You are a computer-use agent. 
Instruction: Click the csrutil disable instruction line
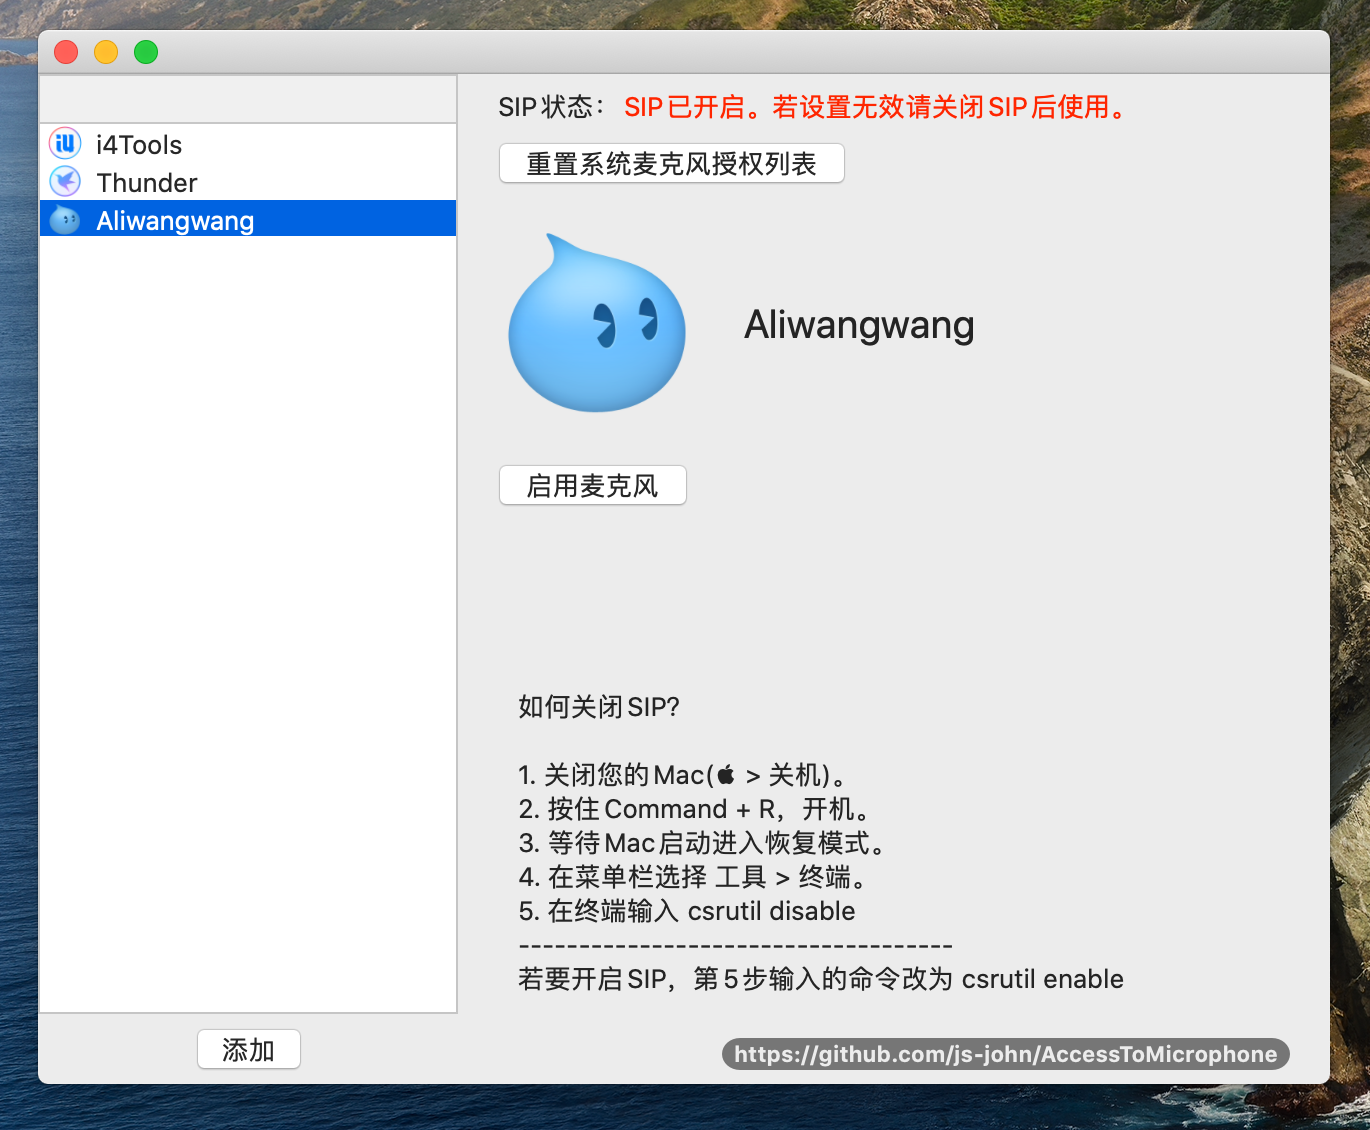(x=687, y=911)
